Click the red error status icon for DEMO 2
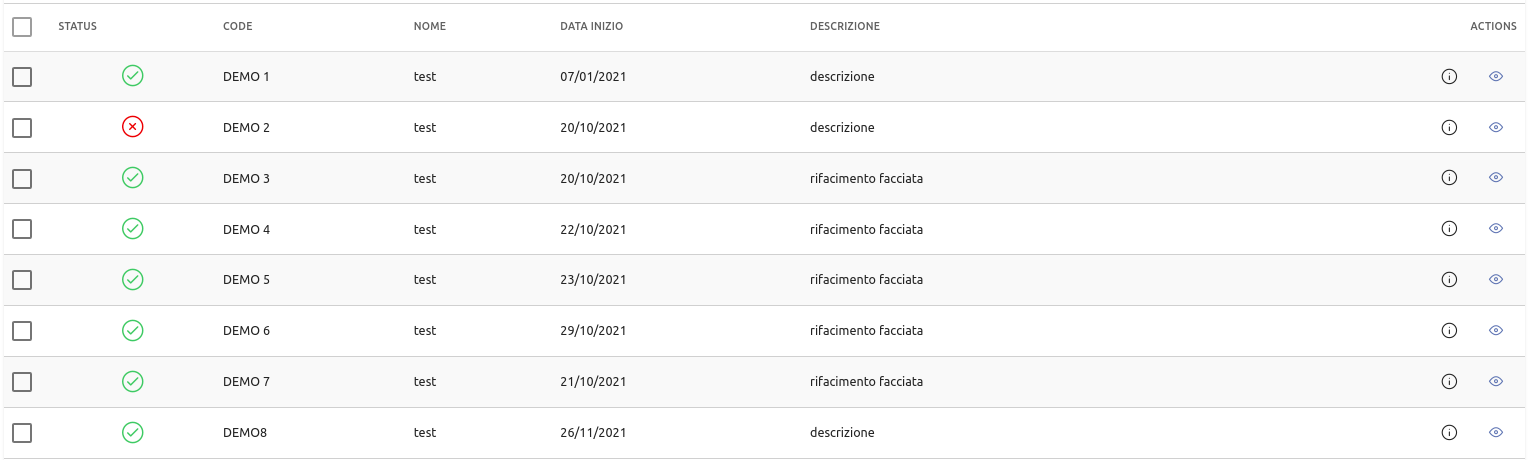 [x=132, y=127]
